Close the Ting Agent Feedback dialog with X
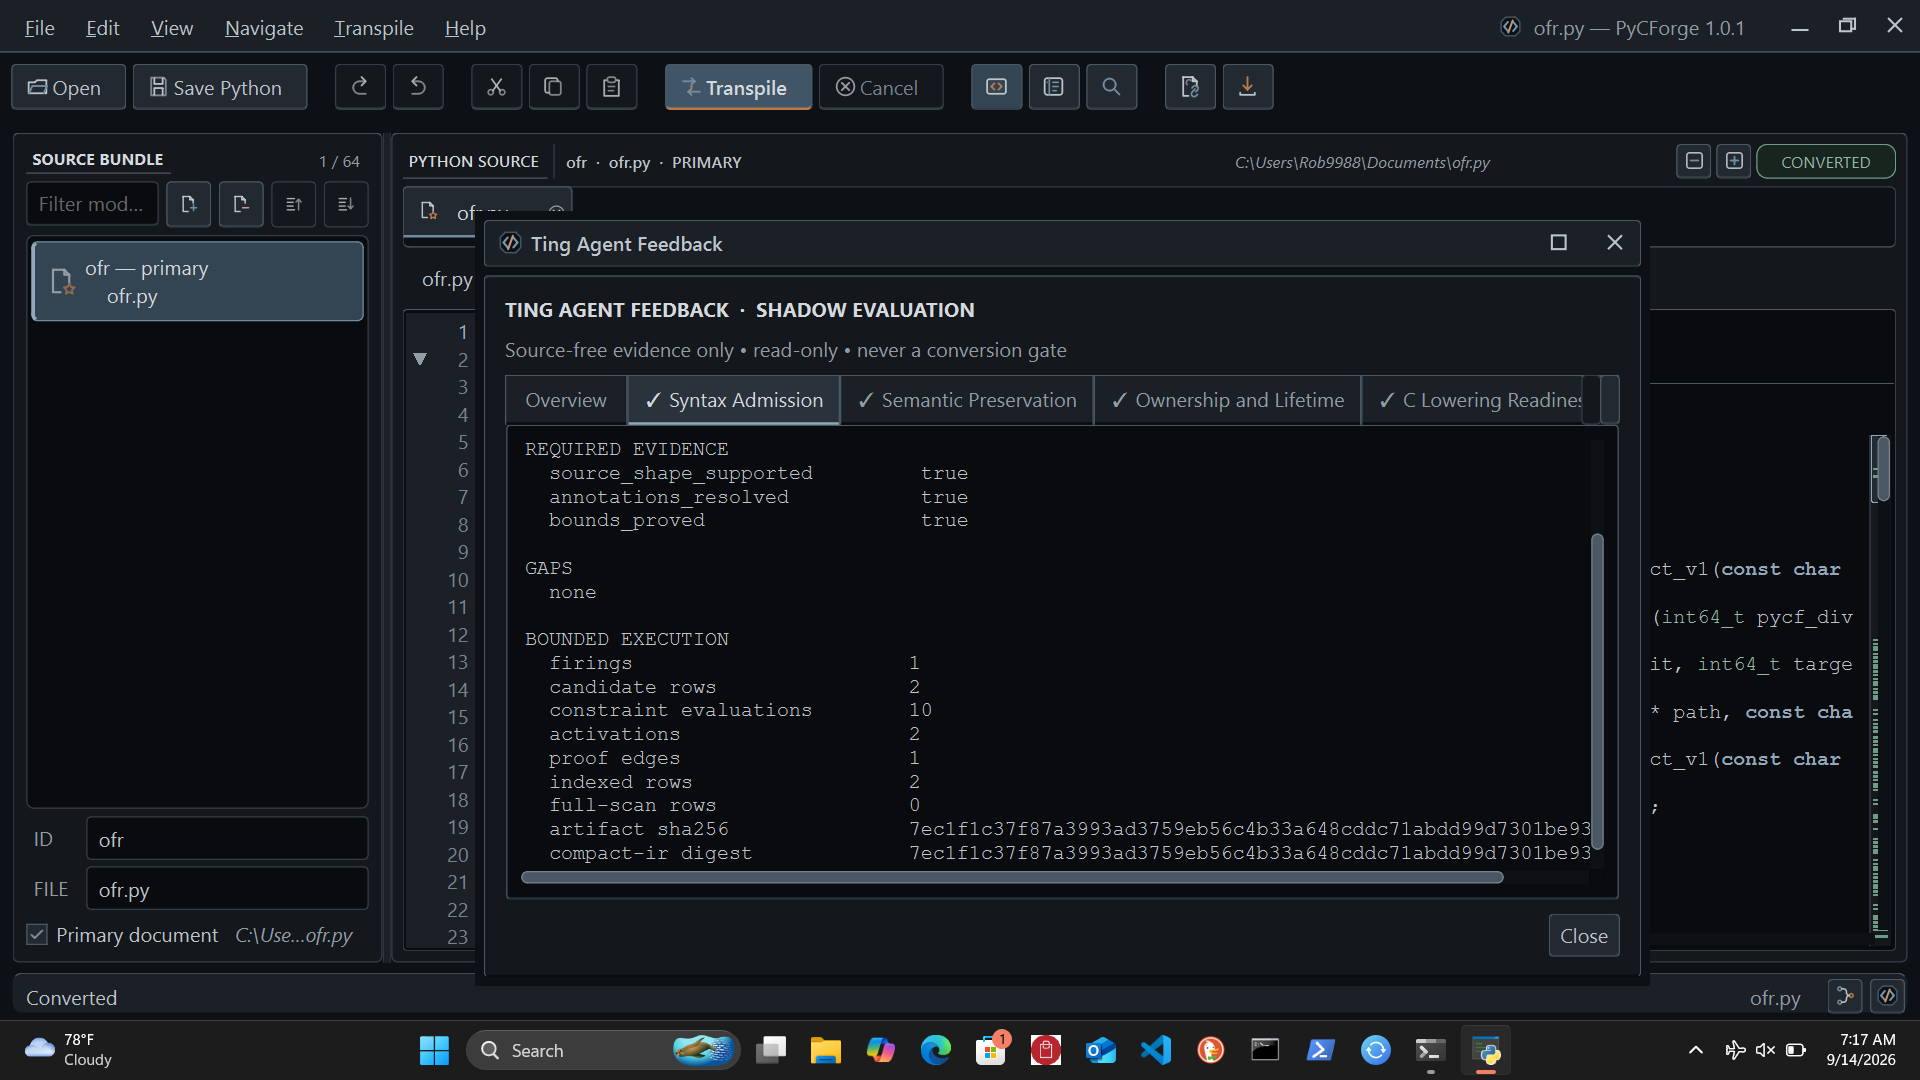The width and height of the screenshot is (1920, 1080). tap(1615, 243)
